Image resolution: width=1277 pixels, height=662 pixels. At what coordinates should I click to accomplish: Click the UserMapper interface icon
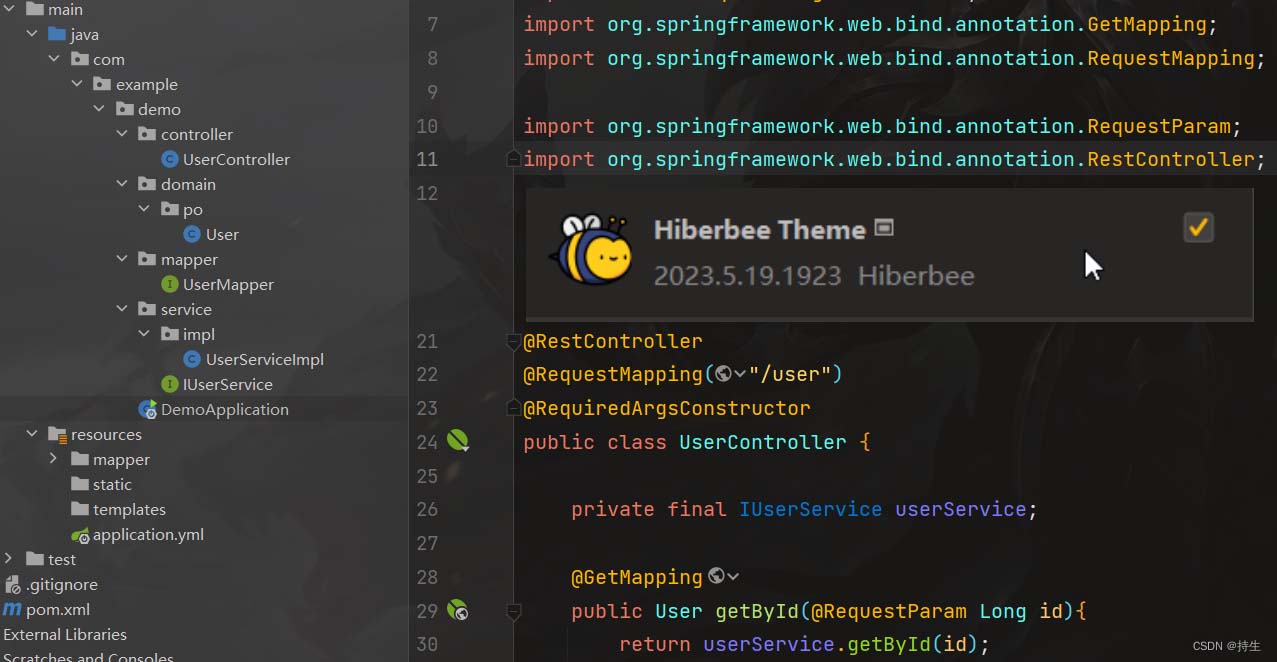pyautogui.click(x=170, y=284)
